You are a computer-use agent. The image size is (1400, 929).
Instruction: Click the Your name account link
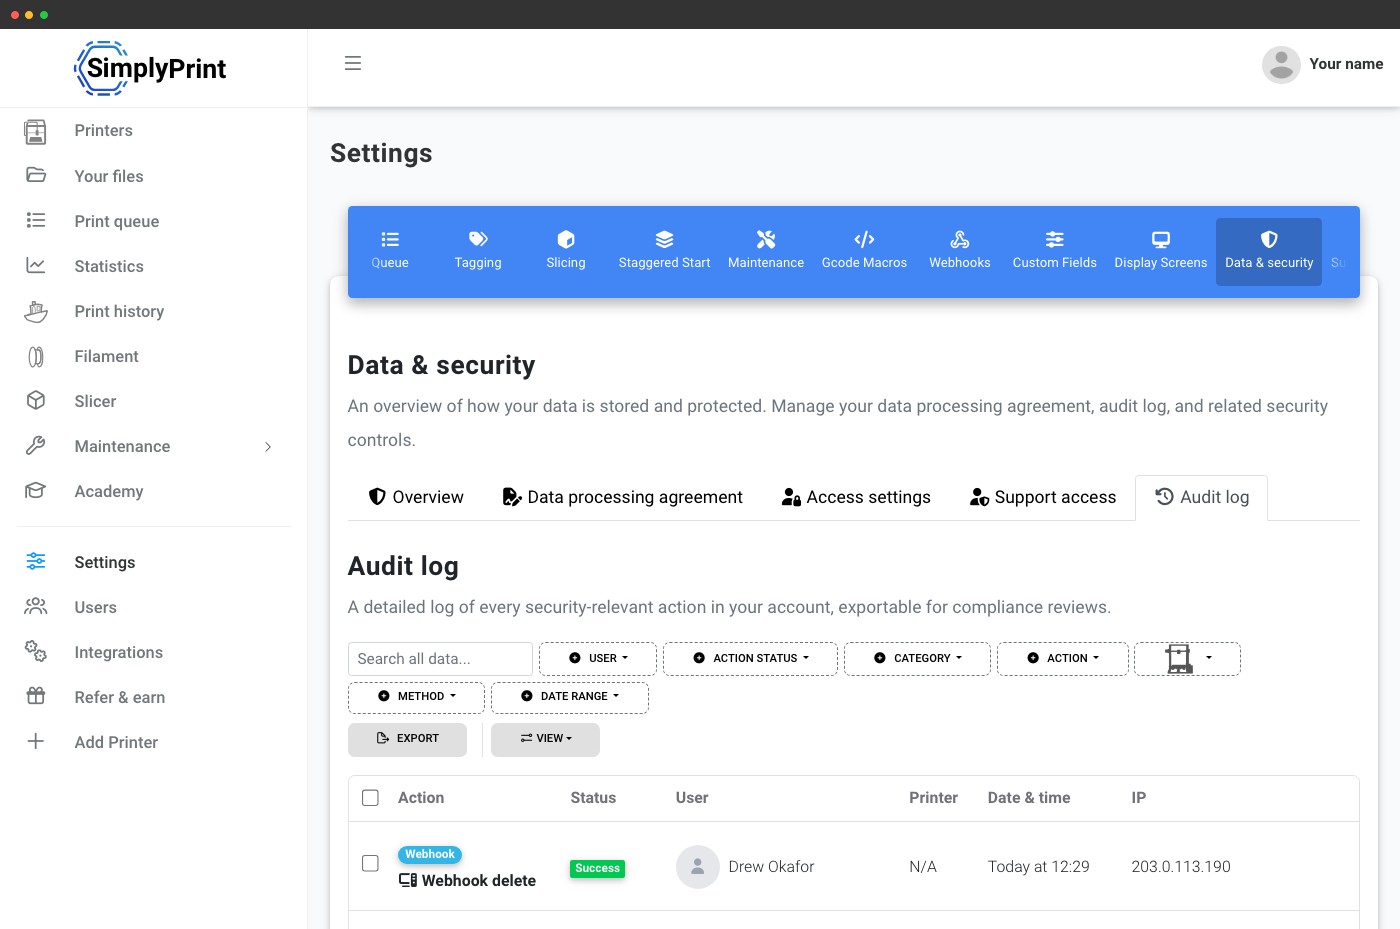coord(1346,64)
